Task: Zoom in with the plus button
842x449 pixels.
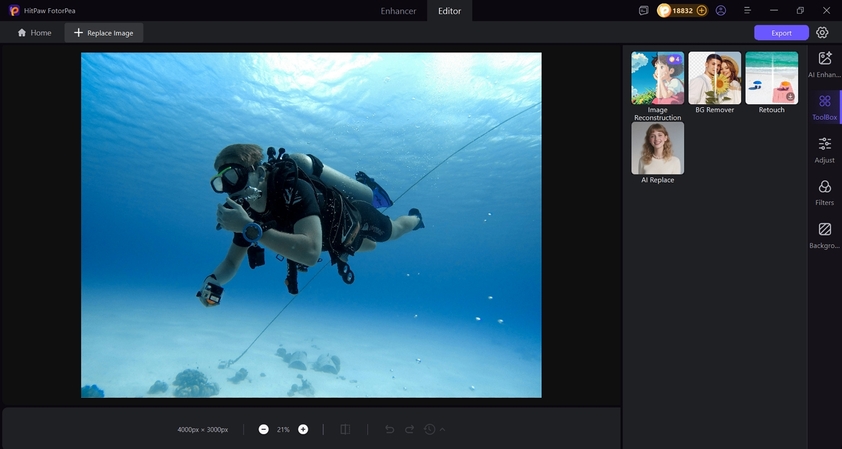Action: click(303, 429)
